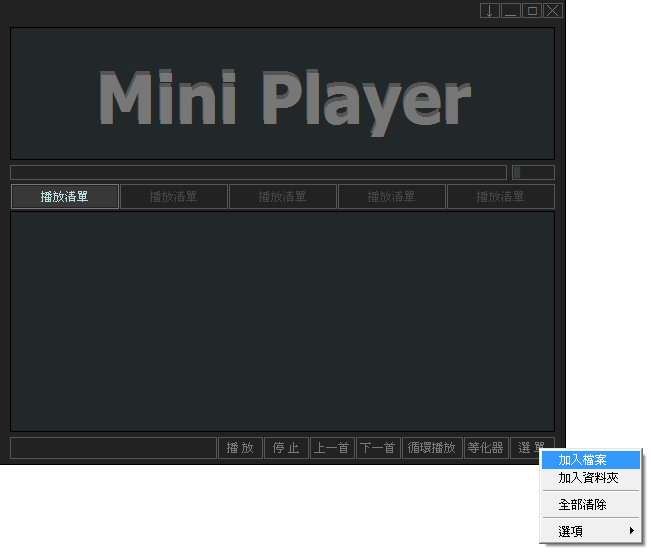Click the text field left of 播放
The image size is (651, 555).
pos(113,448)
